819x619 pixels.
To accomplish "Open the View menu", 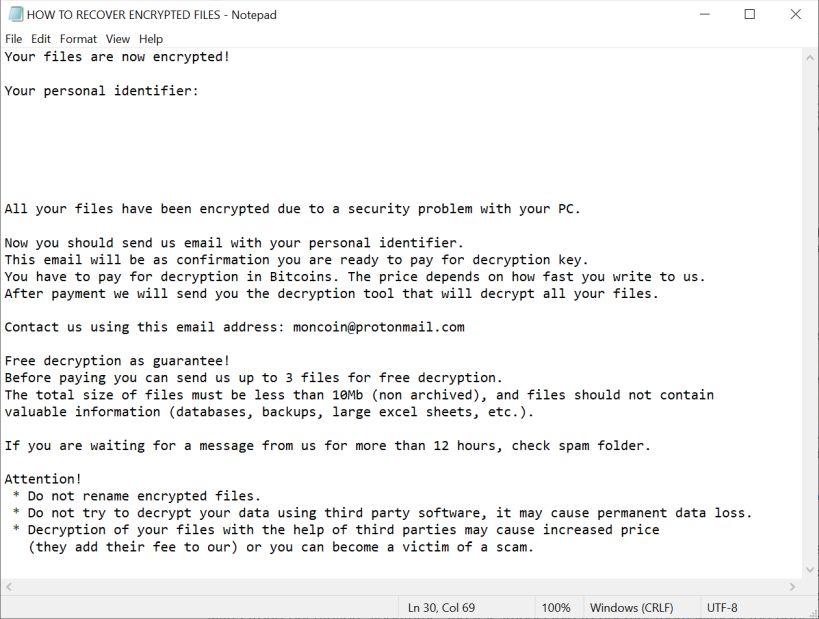I will [118, 39].
